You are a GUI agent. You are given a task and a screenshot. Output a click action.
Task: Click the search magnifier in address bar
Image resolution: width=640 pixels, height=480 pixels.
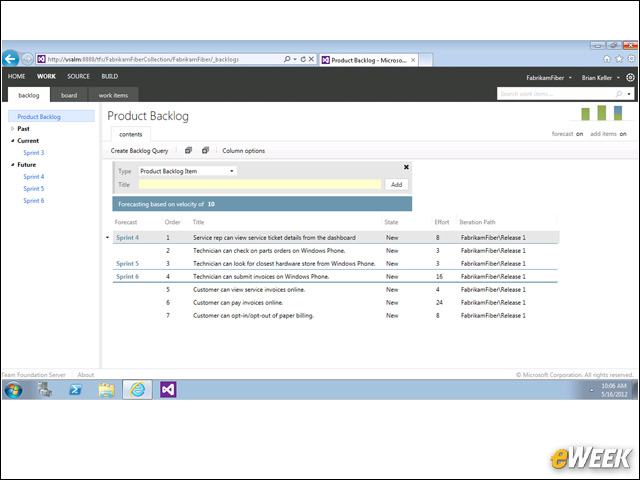pyautogui.click(x=287, y=59)
